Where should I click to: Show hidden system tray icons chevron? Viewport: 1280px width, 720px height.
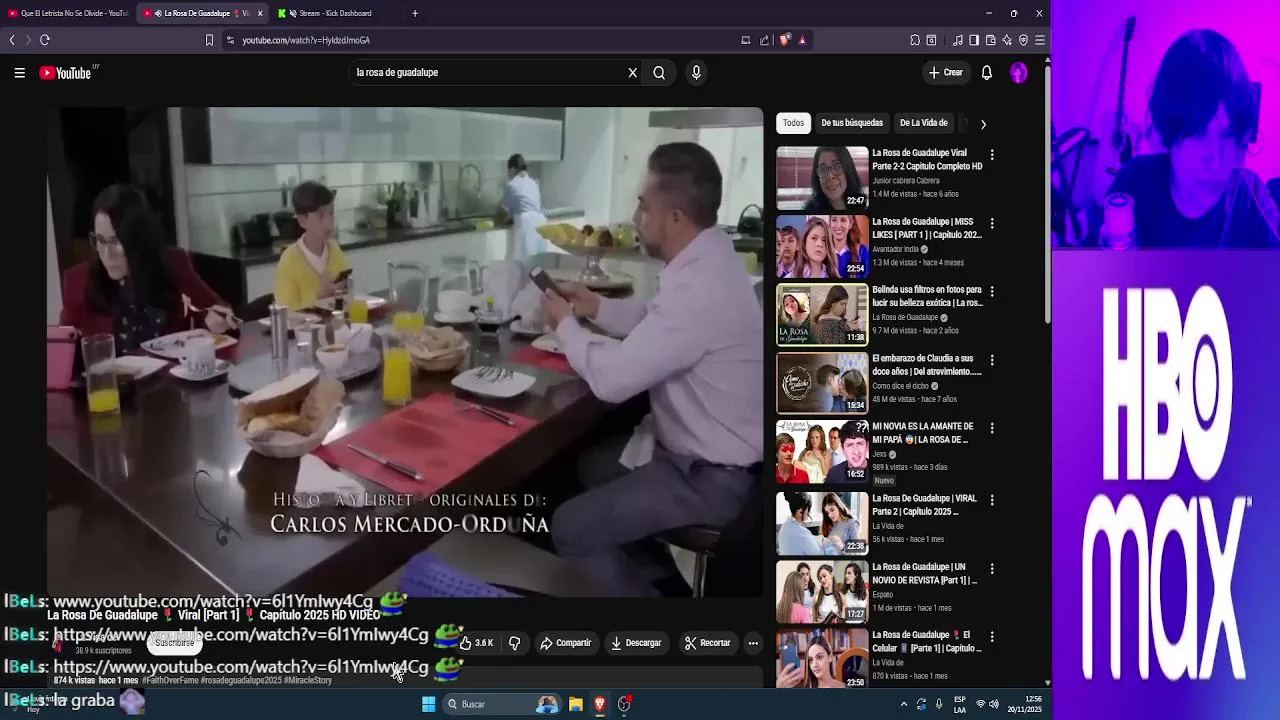pos(904,704)
